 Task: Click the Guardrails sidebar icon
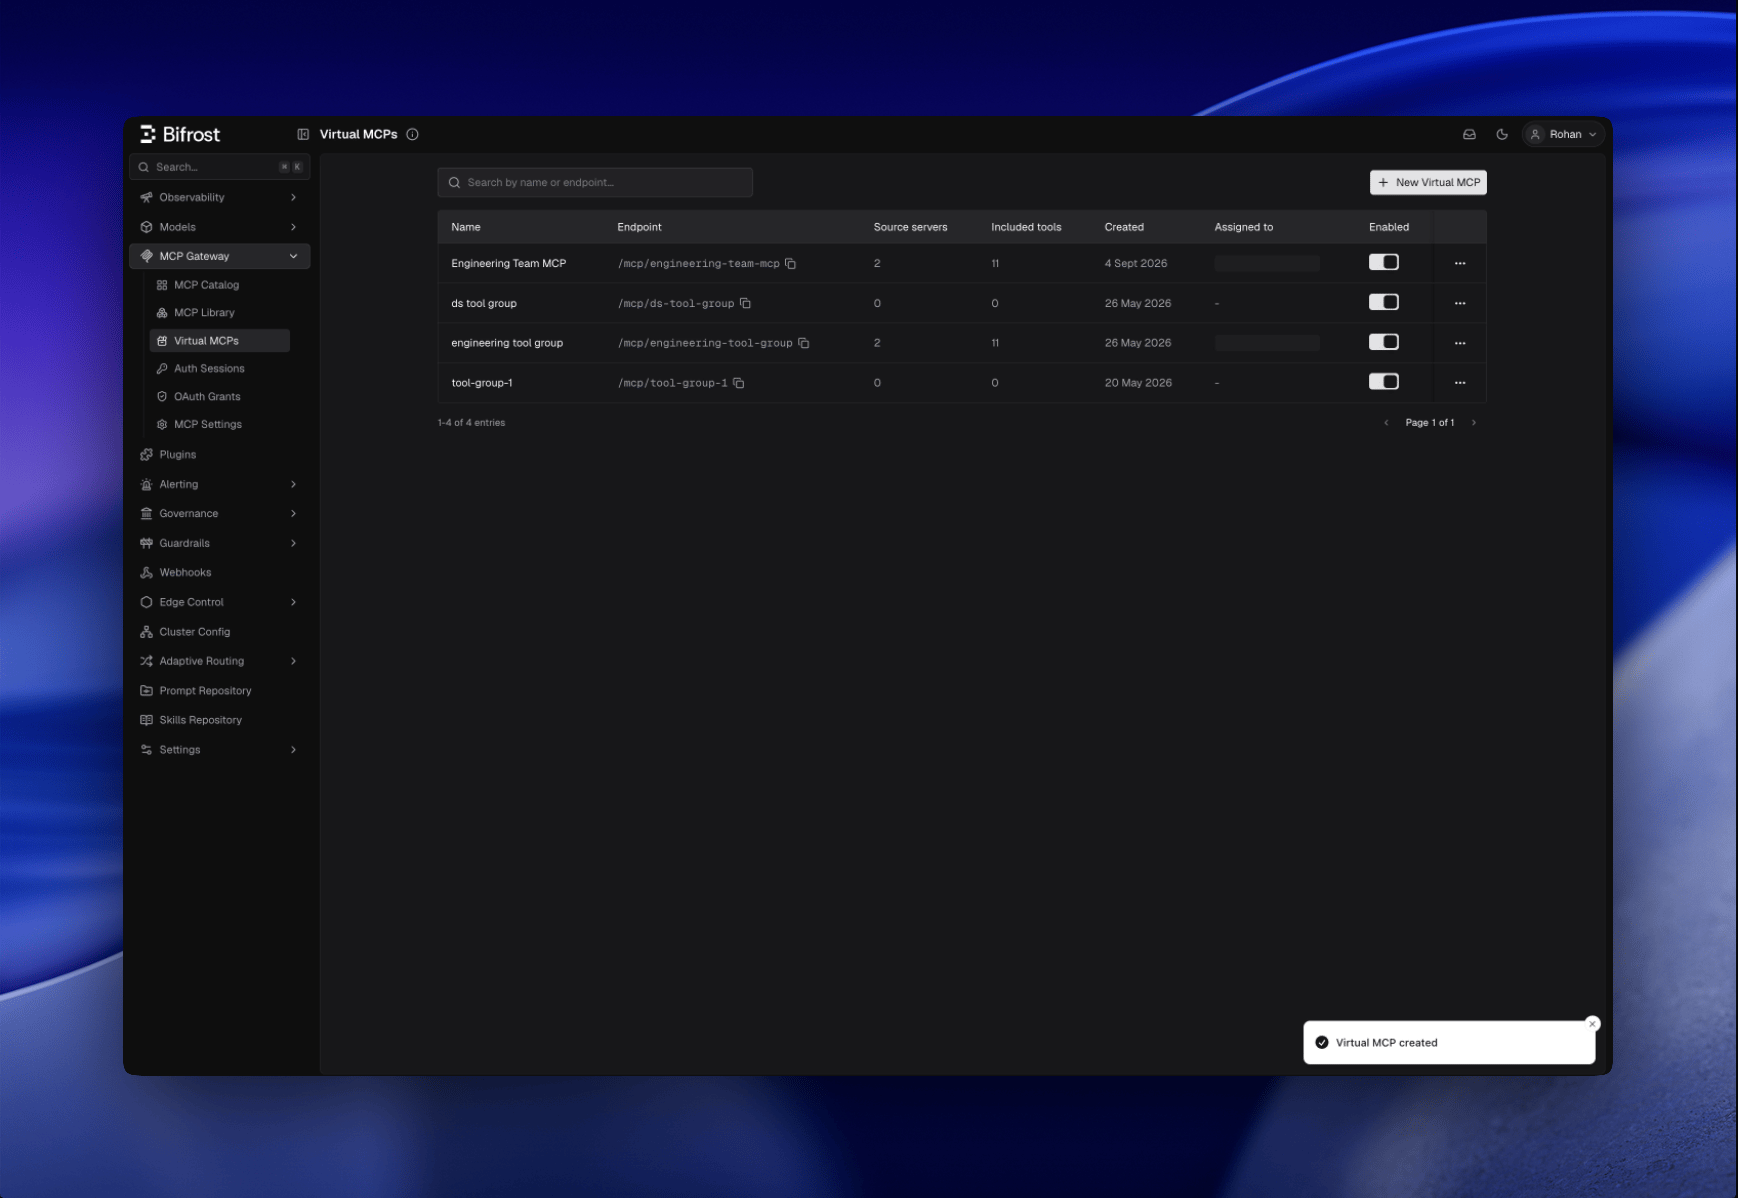tap(147, 543)
